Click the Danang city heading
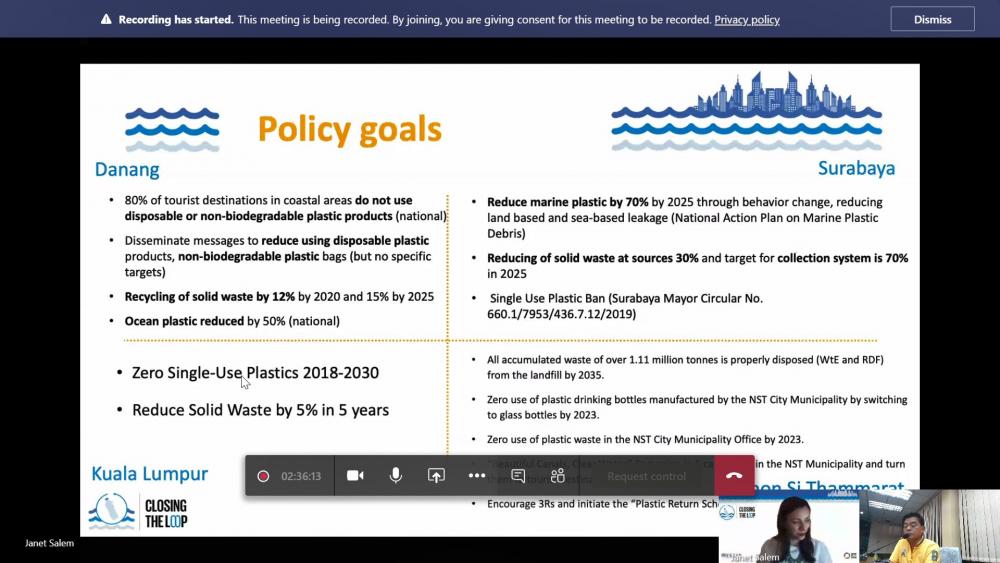 127,170
